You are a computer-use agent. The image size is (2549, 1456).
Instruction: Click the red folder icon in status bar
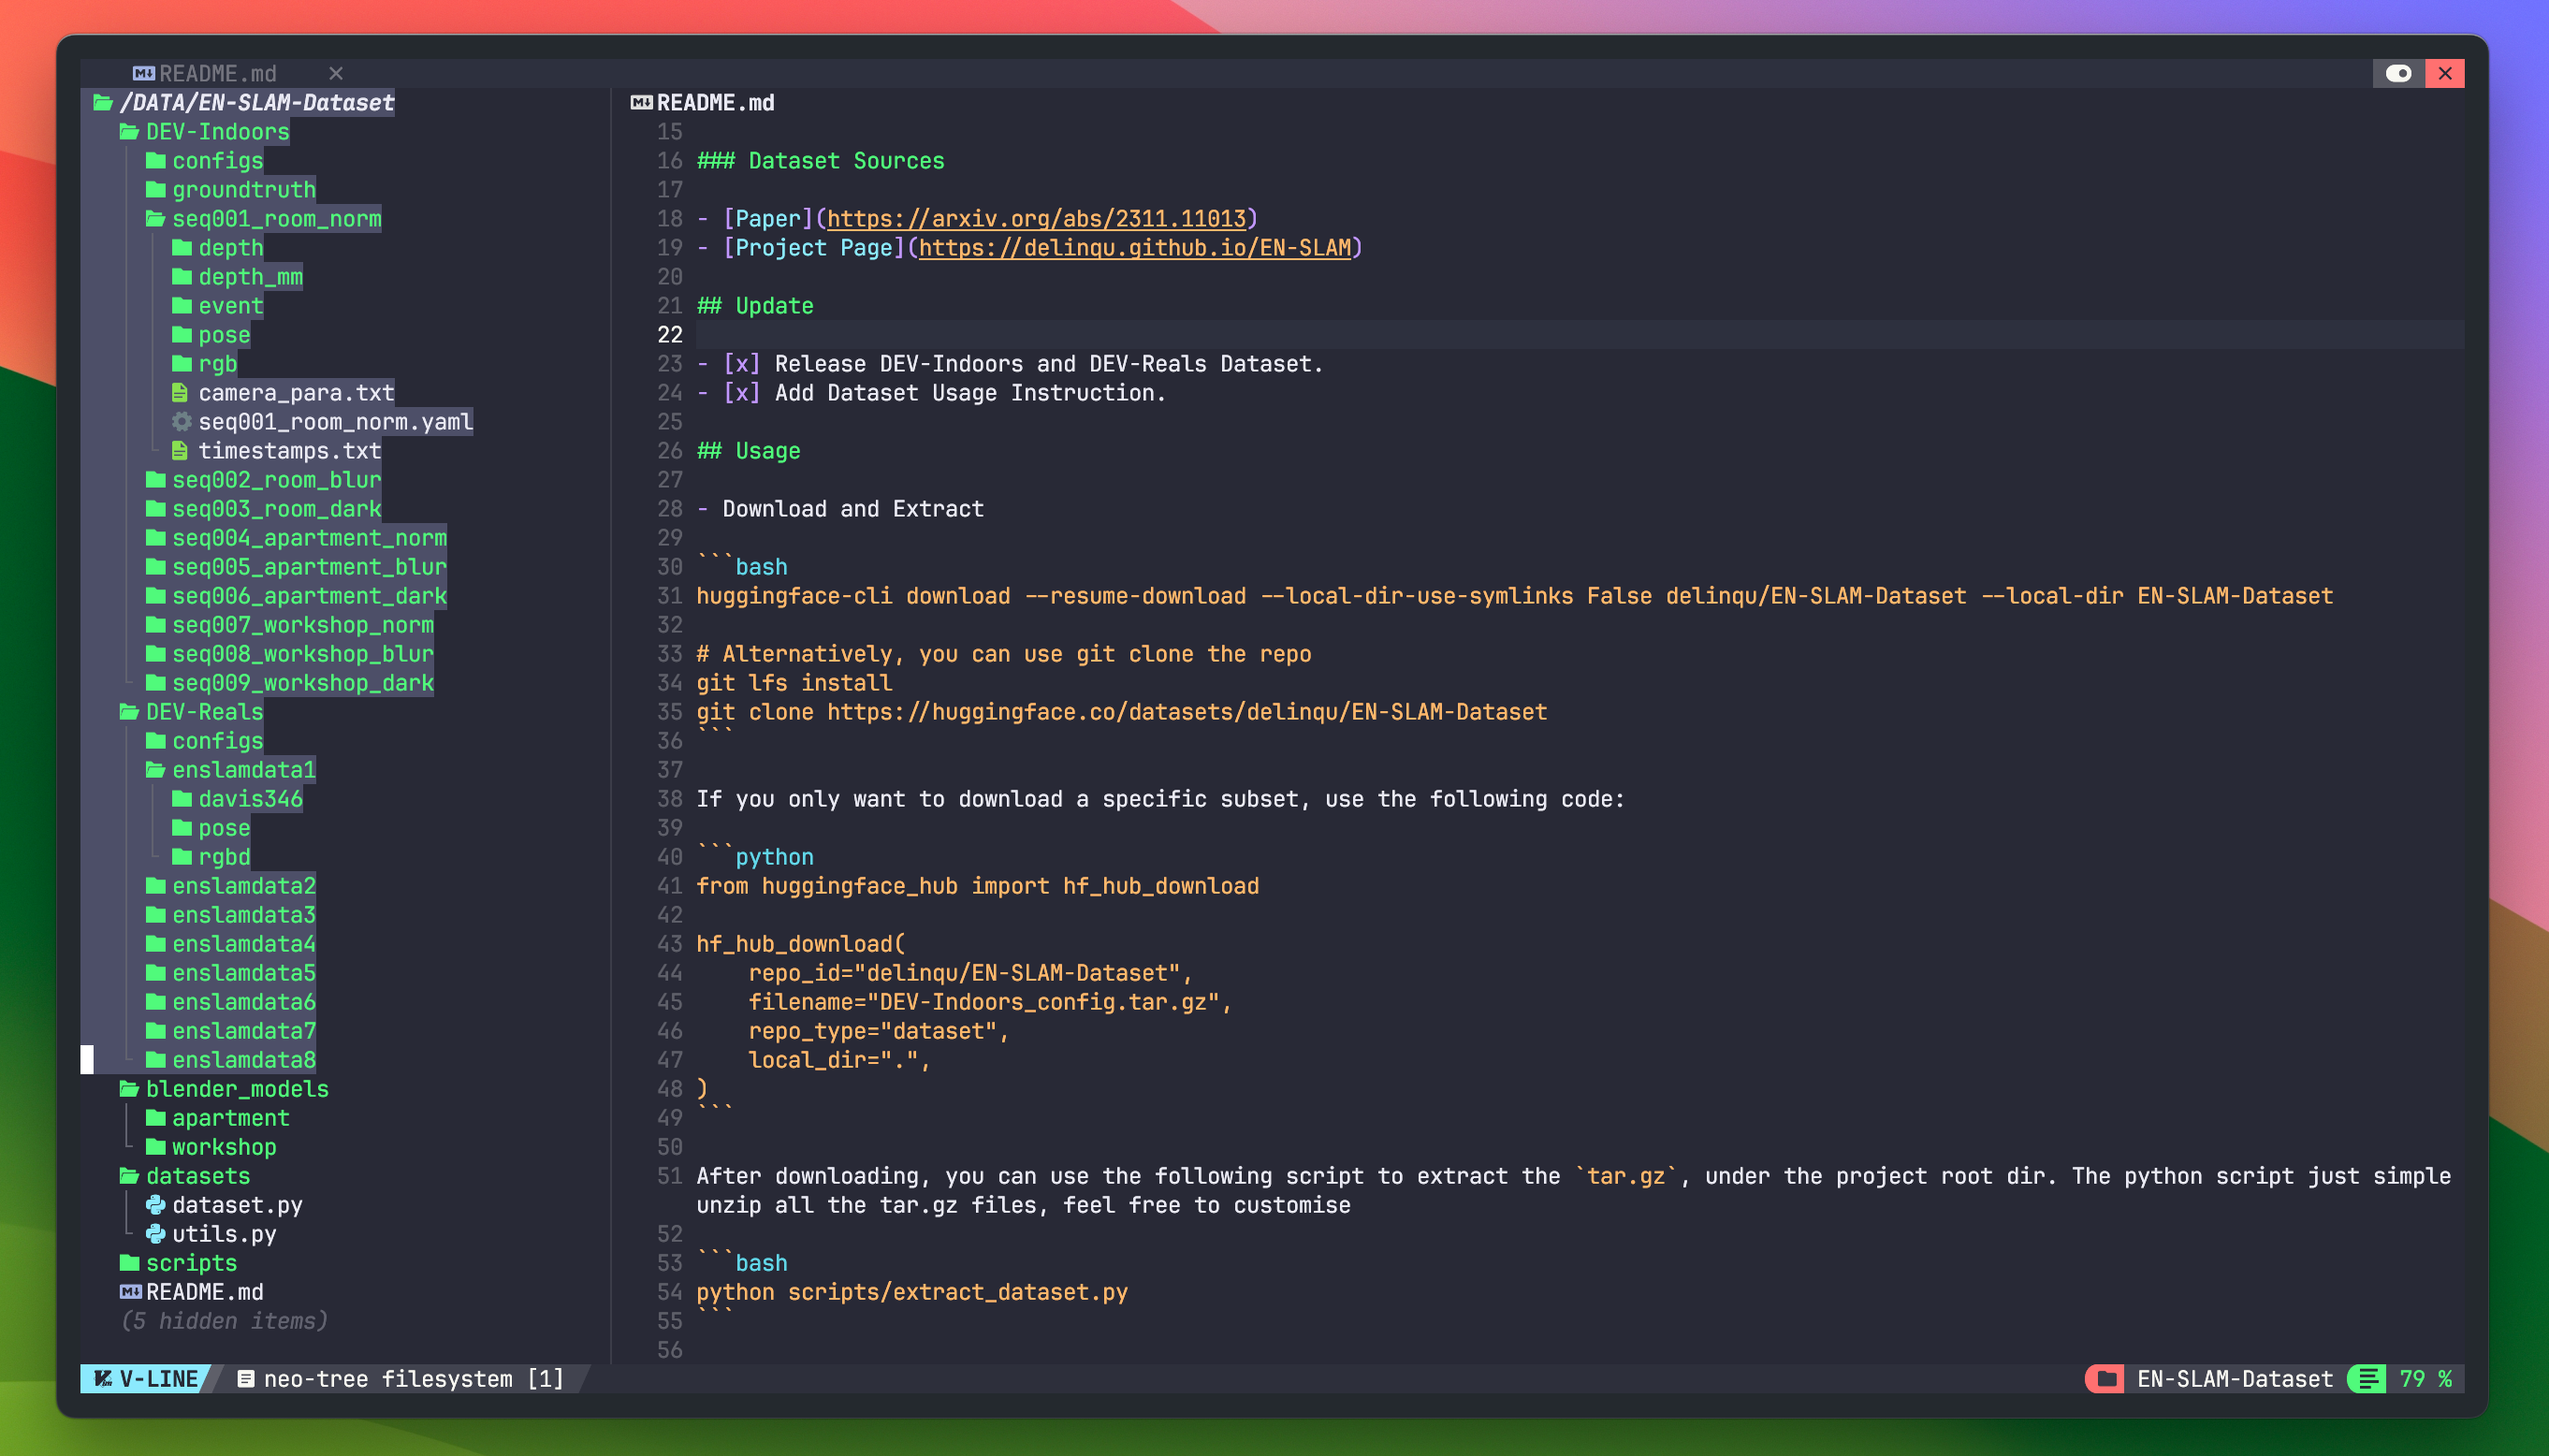2106,1379
